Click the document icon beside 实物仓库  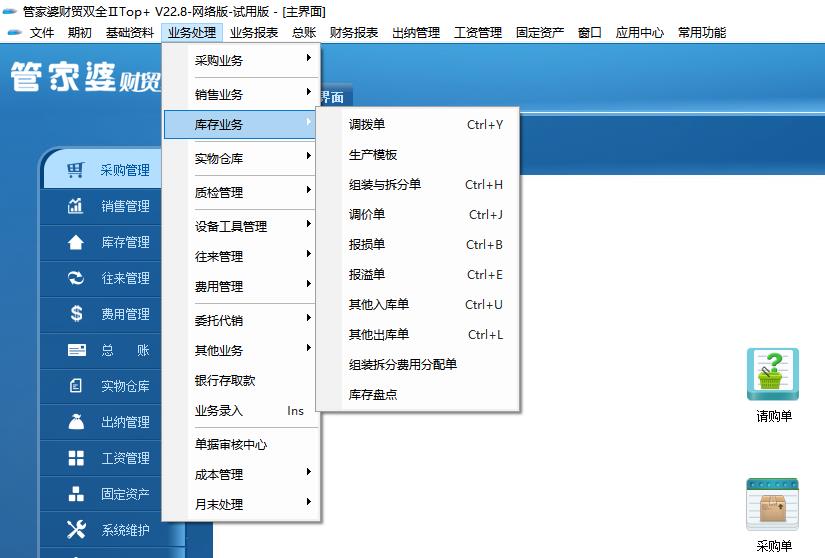coord(76,385)
